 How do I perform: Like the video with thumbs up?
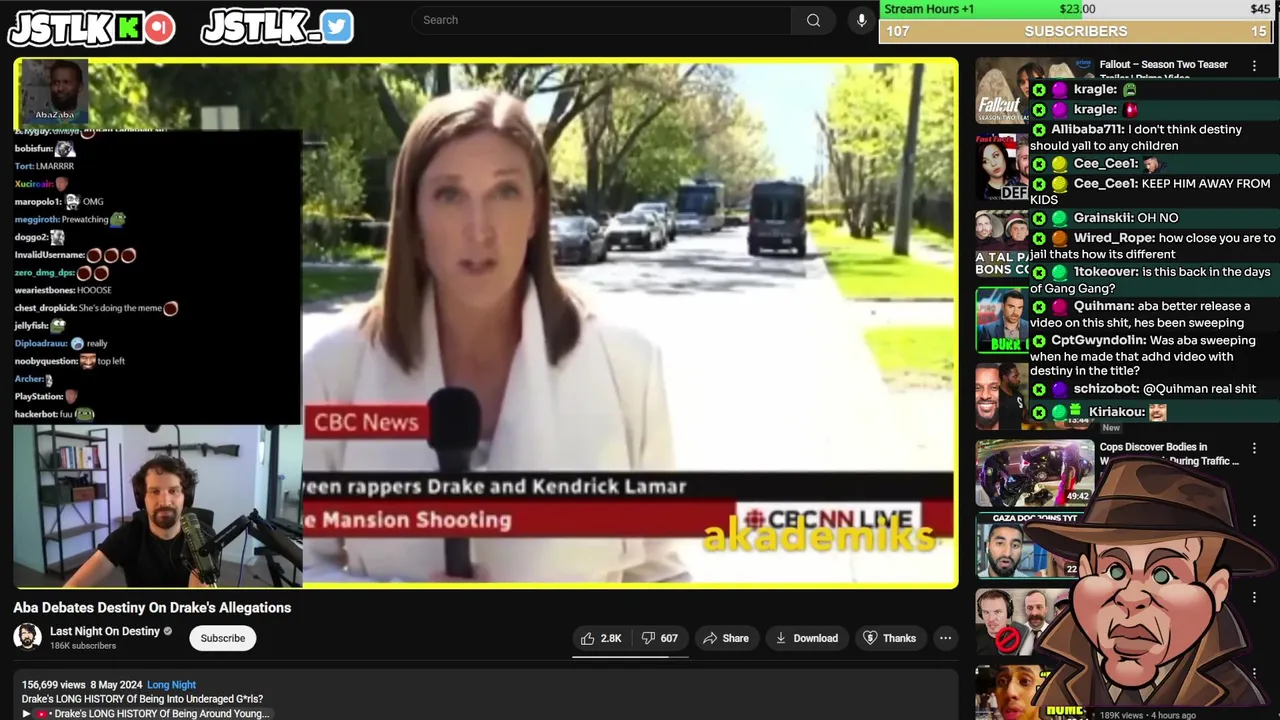[x=601, y=638]
